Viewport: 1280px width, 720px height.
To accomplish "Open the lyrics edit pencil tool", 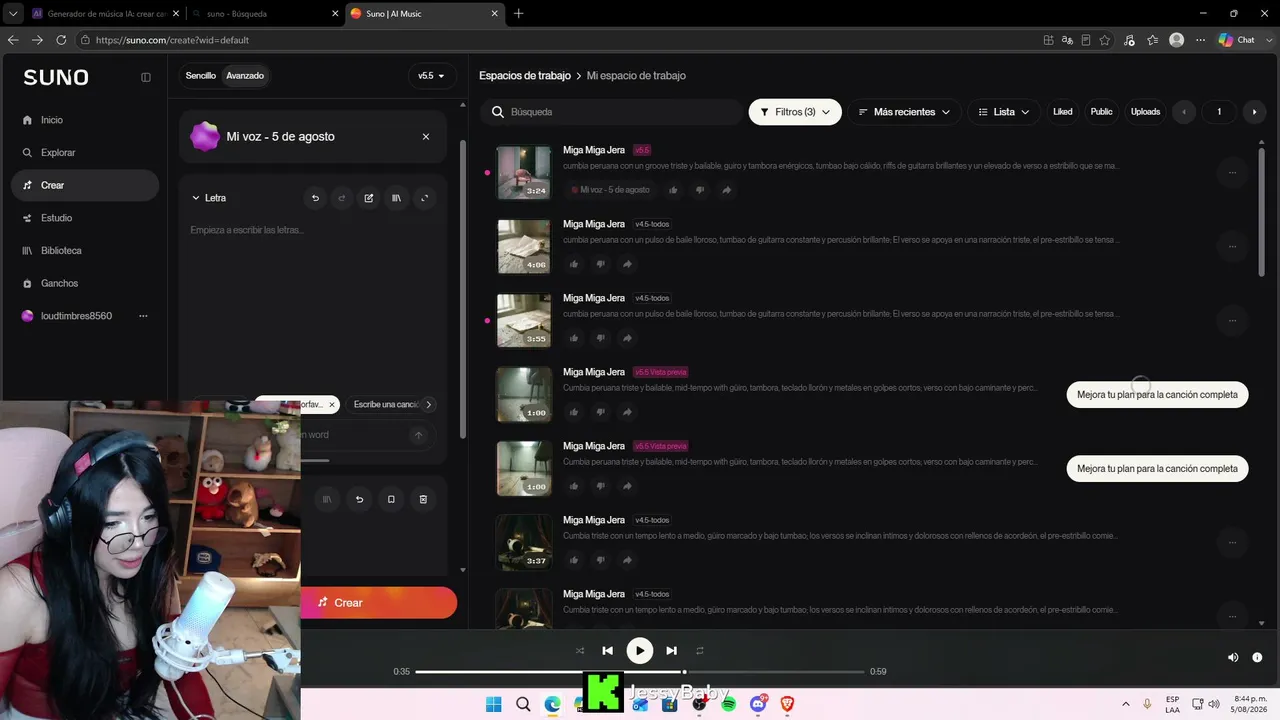I will [x=369, y=198].
